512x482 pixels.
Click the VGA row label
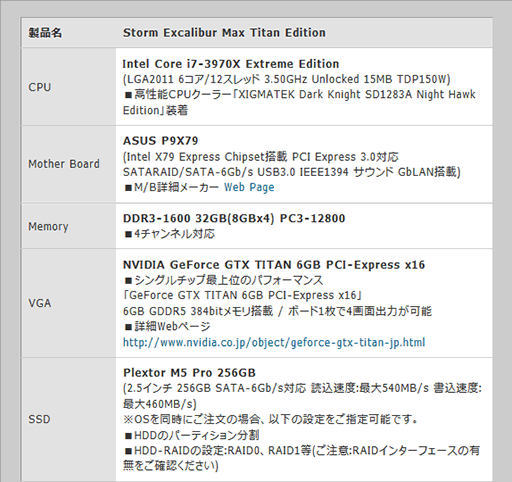[x=39, y=303]
